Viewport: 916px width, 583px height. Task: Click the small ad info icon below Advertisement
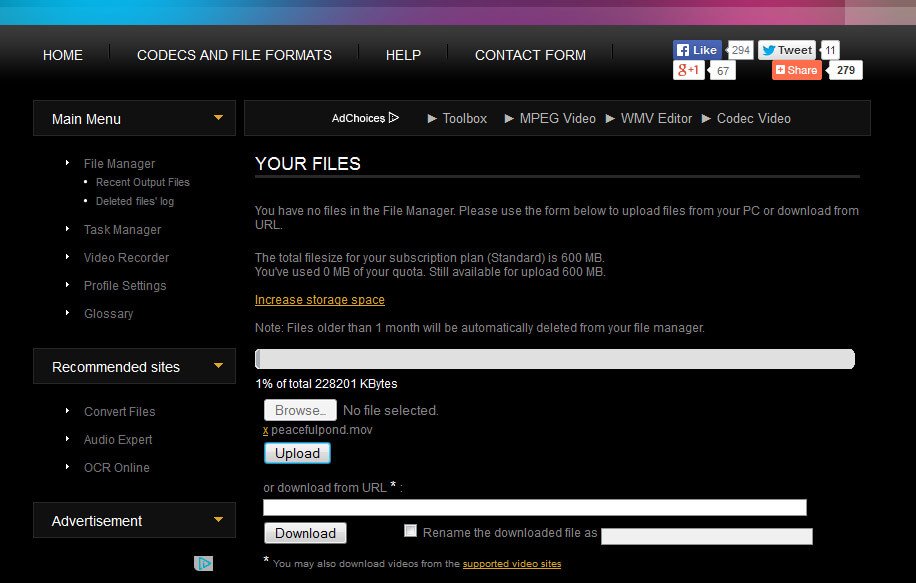click(204, 563)
